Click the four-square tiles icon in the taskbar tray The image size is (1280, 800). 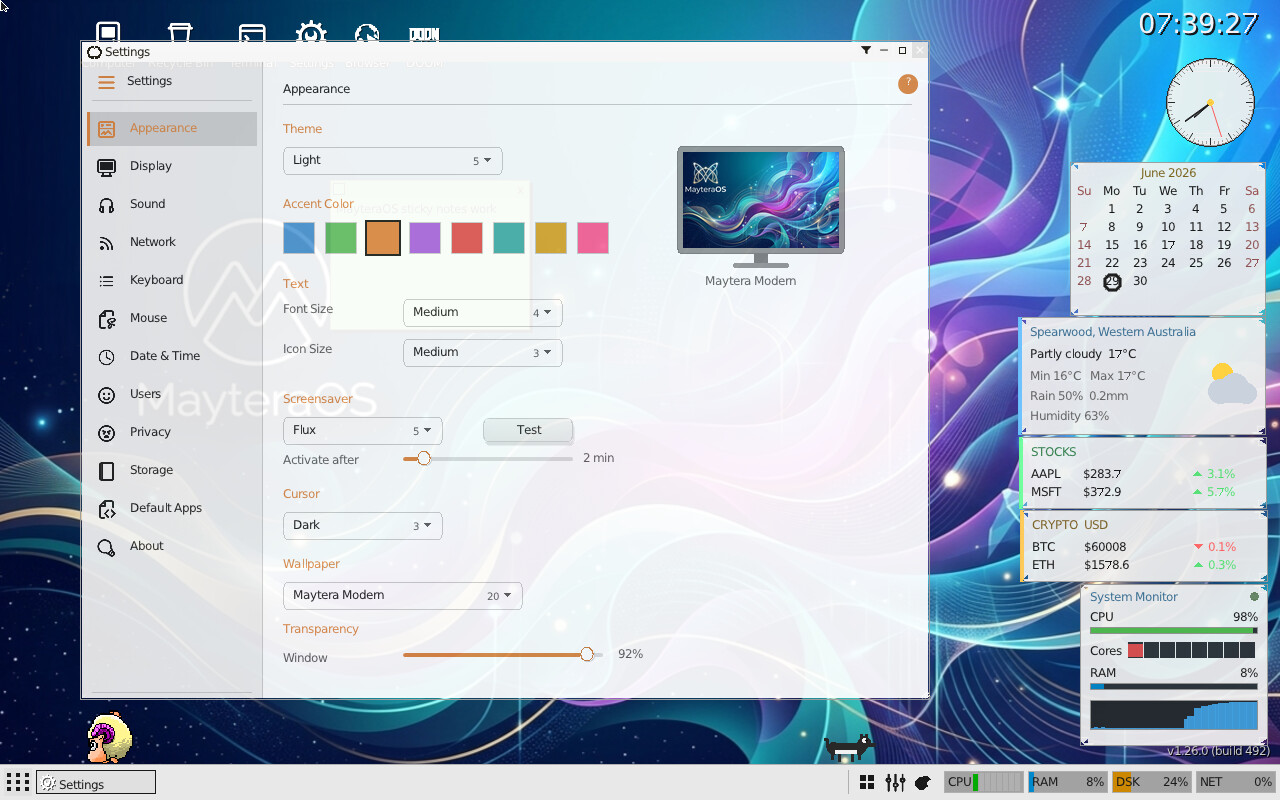(x=867, y=782)
